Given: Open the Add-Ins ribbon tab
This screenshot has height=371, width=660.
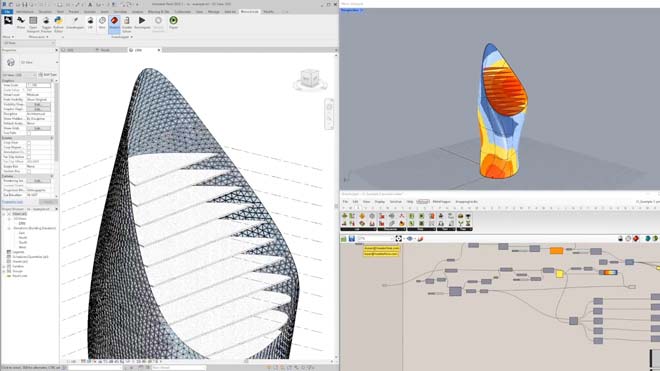Looking at the screenshot, I should pos(230,11).
